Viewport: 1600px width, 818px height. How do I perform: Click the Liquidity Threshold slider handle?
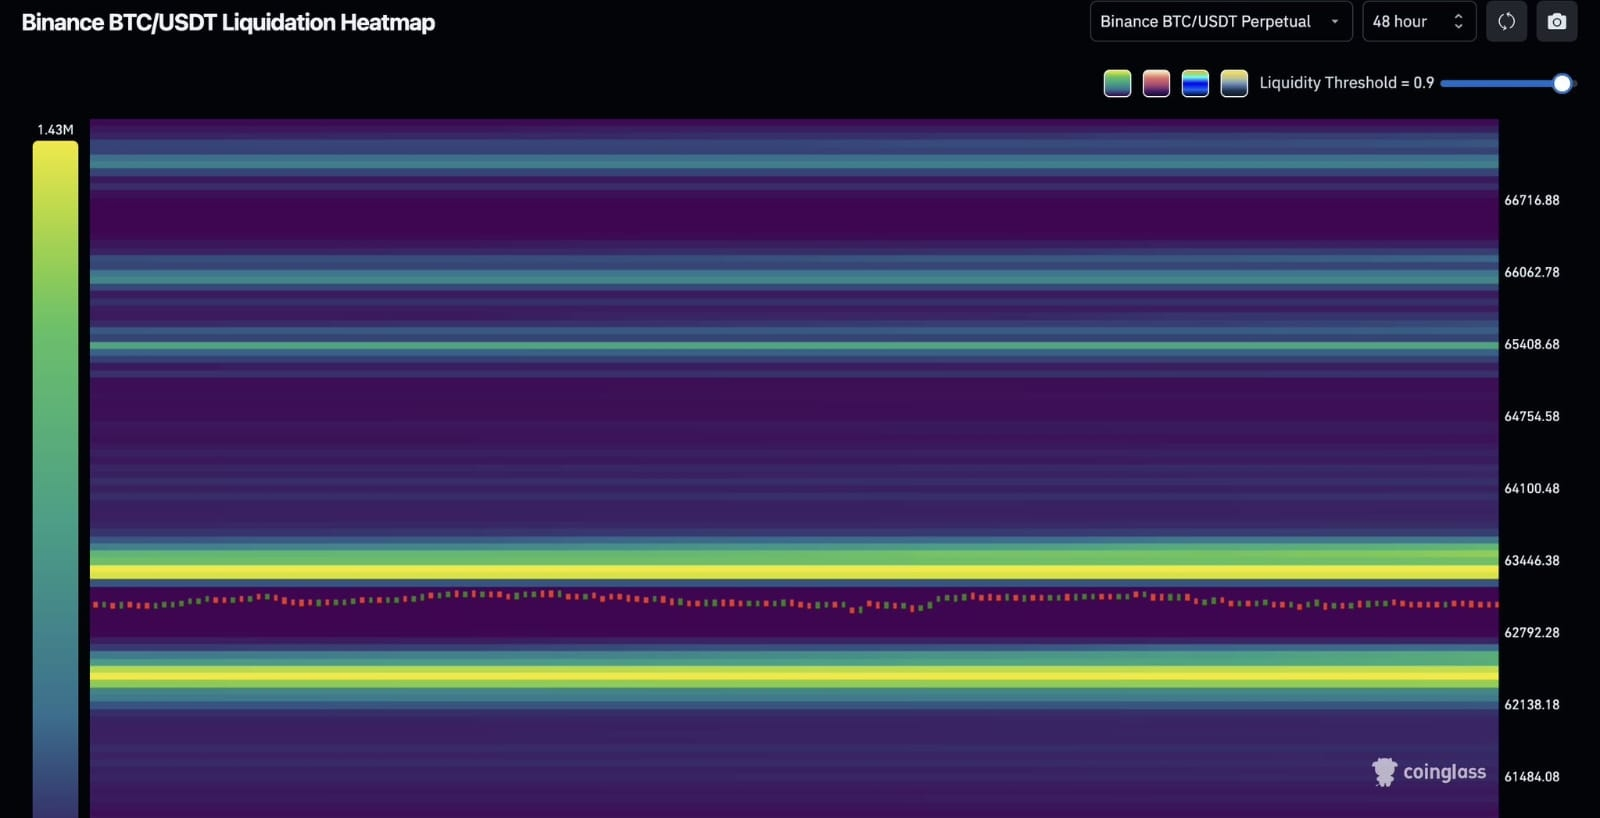tap(1562, 84)
